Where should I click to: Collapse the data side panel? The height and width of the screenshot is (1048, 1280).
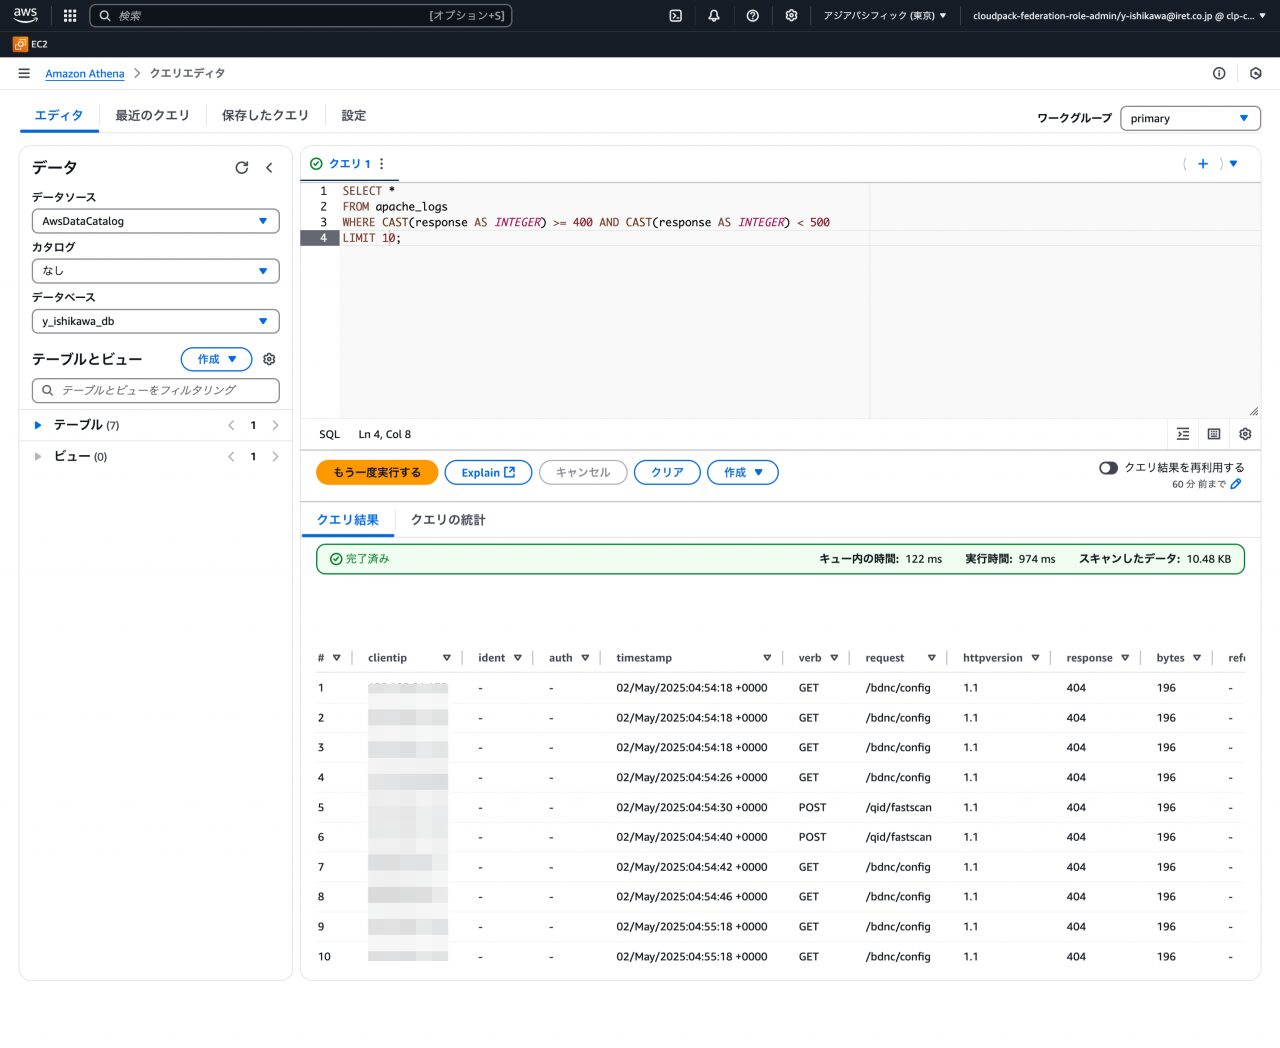tap(269, 167)
